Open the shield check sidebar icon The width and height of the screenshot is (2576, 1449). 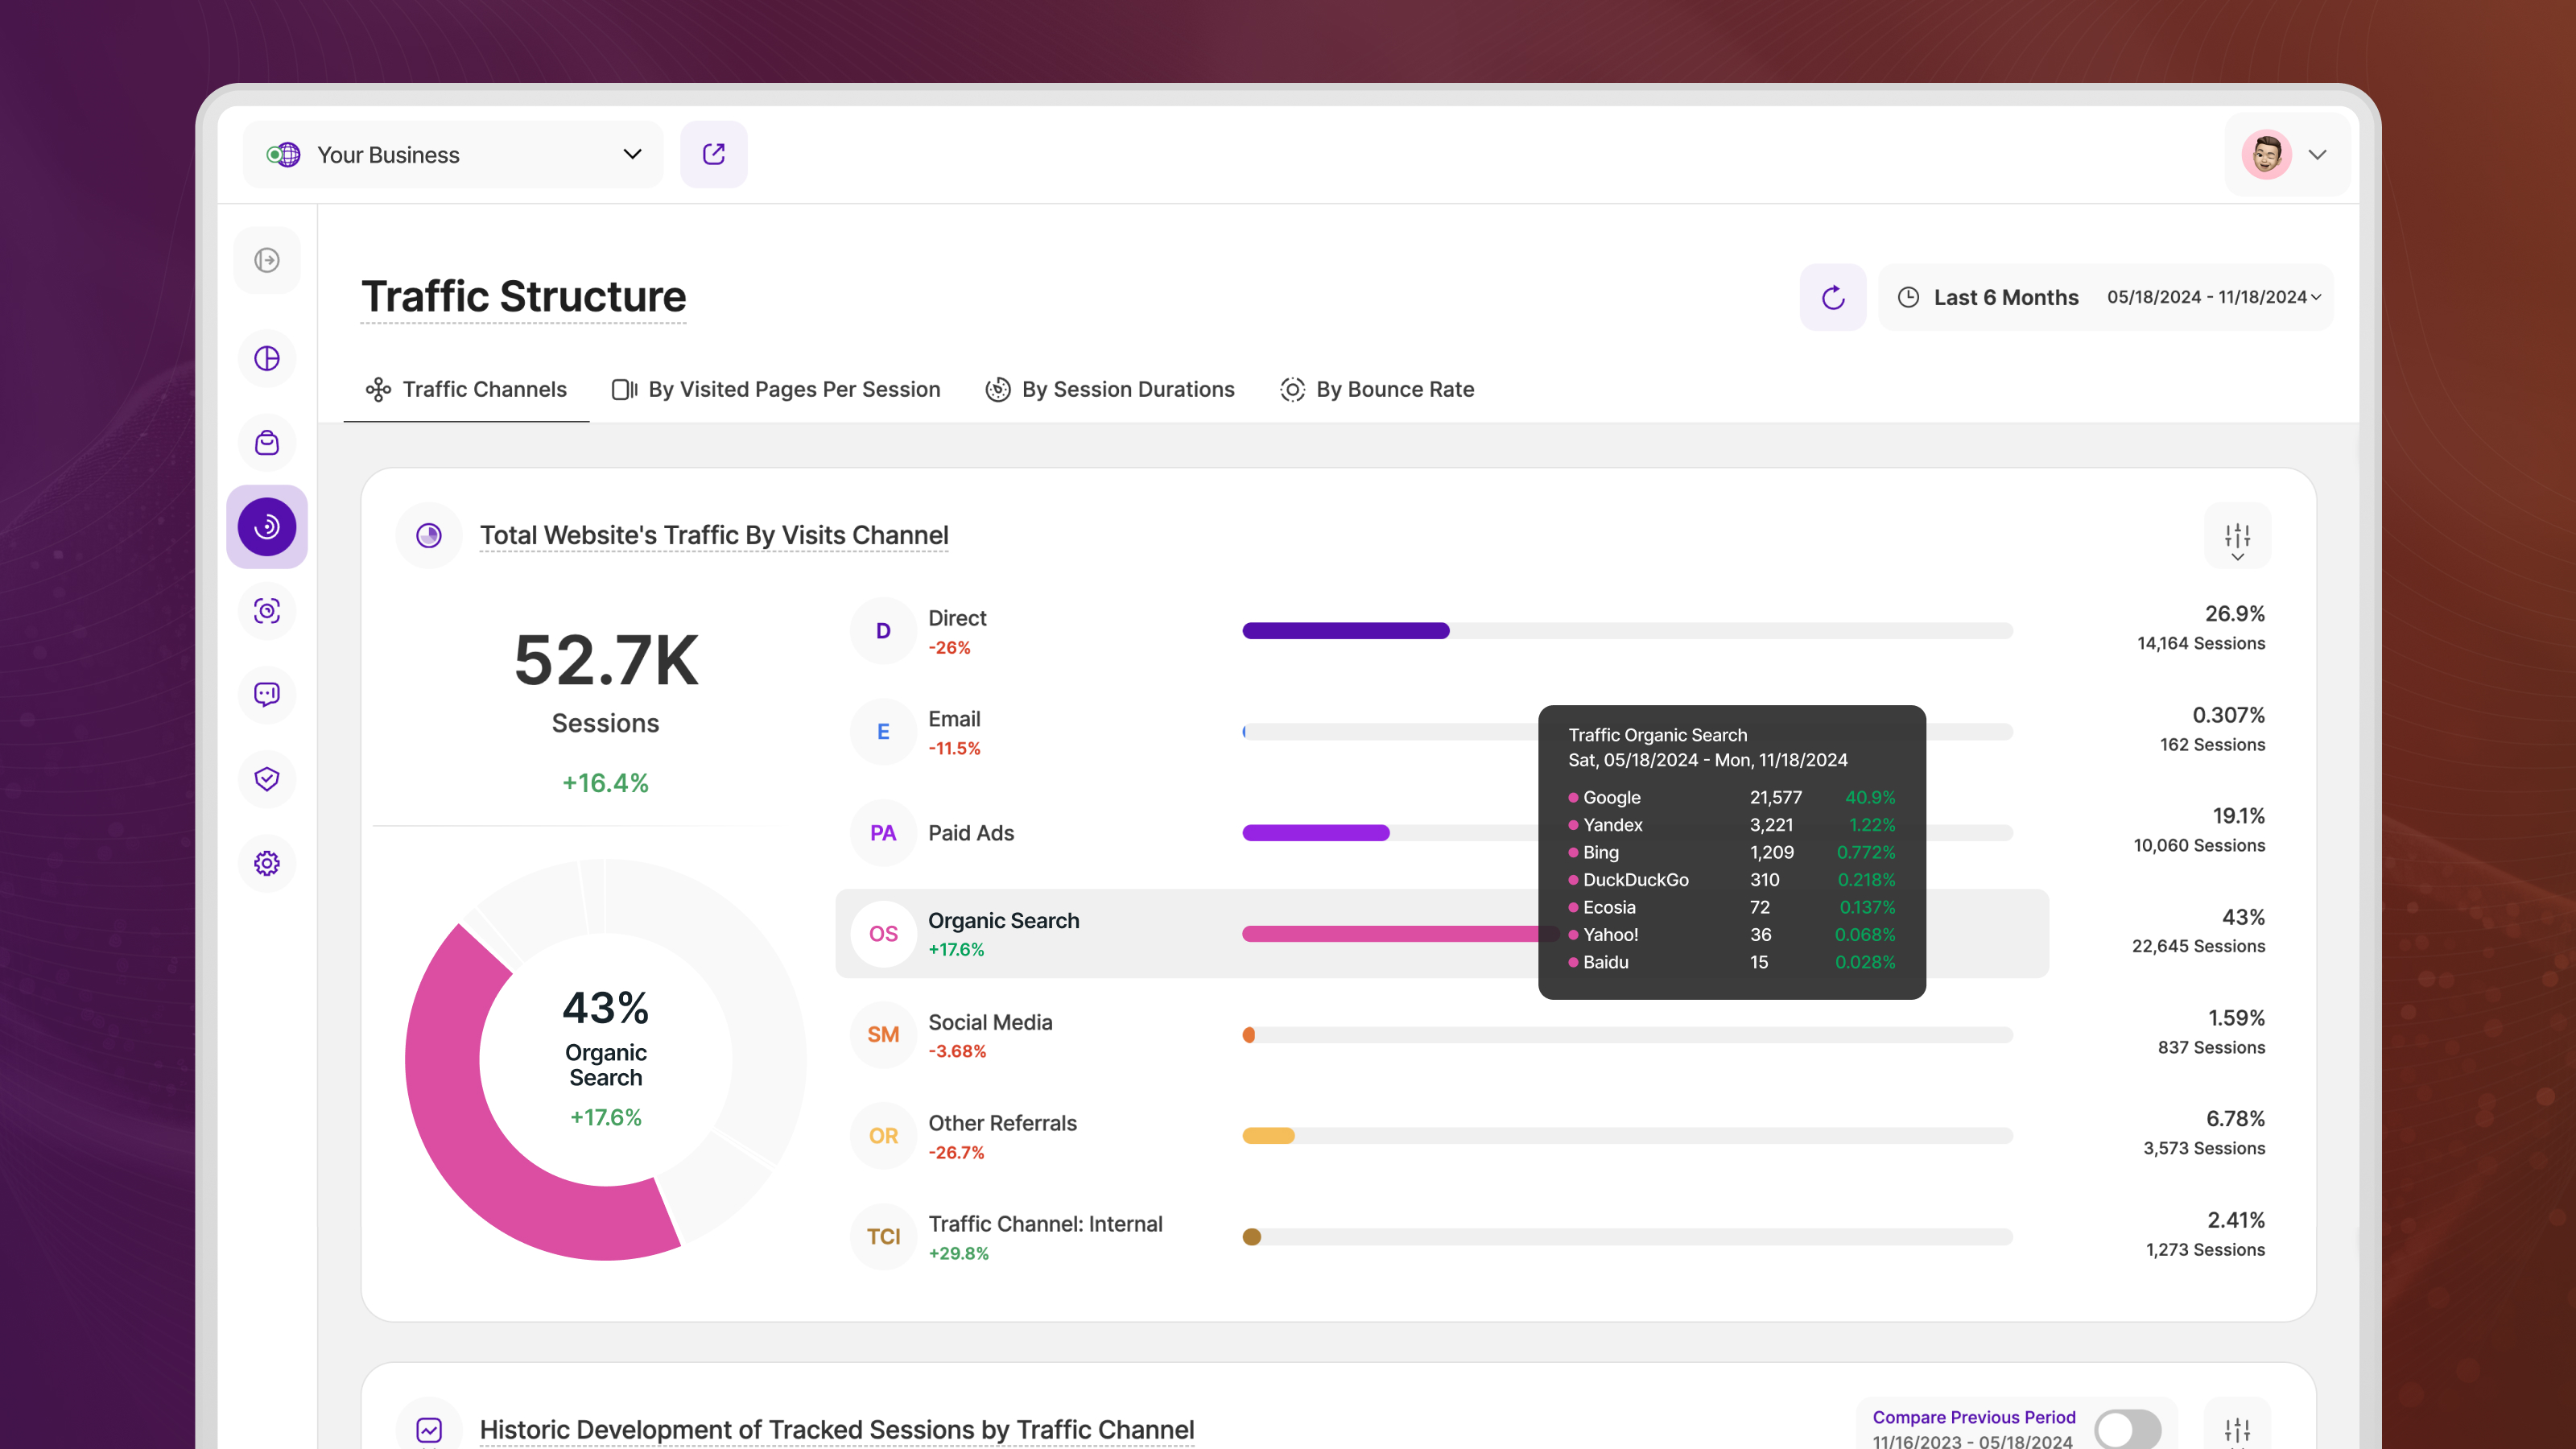click(x=267, y=779)
